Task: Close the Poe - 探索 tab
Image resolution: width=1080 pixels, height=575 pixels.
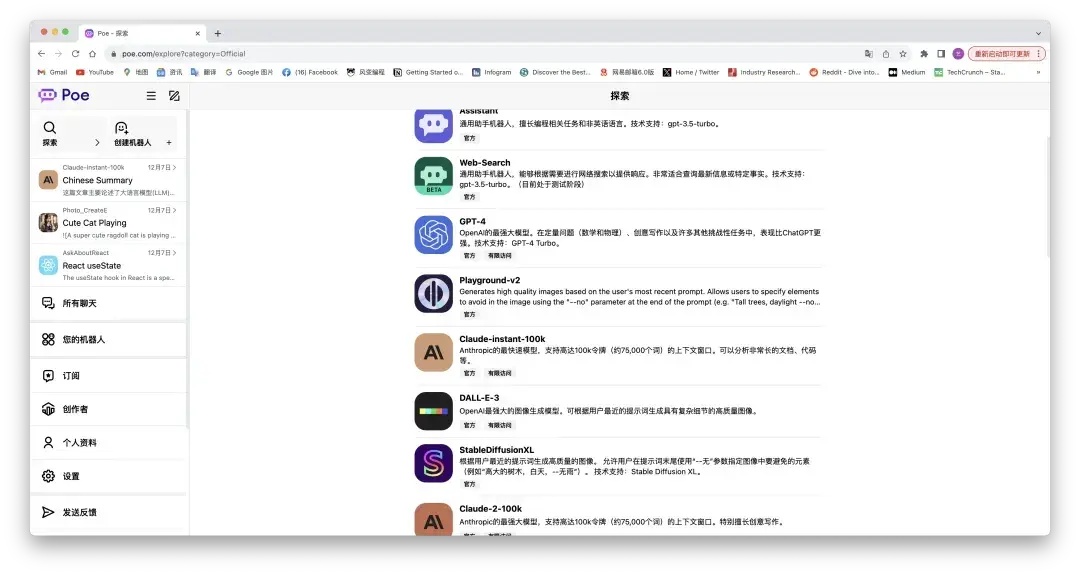Action: pyautogui.click(x=198, y=33)
